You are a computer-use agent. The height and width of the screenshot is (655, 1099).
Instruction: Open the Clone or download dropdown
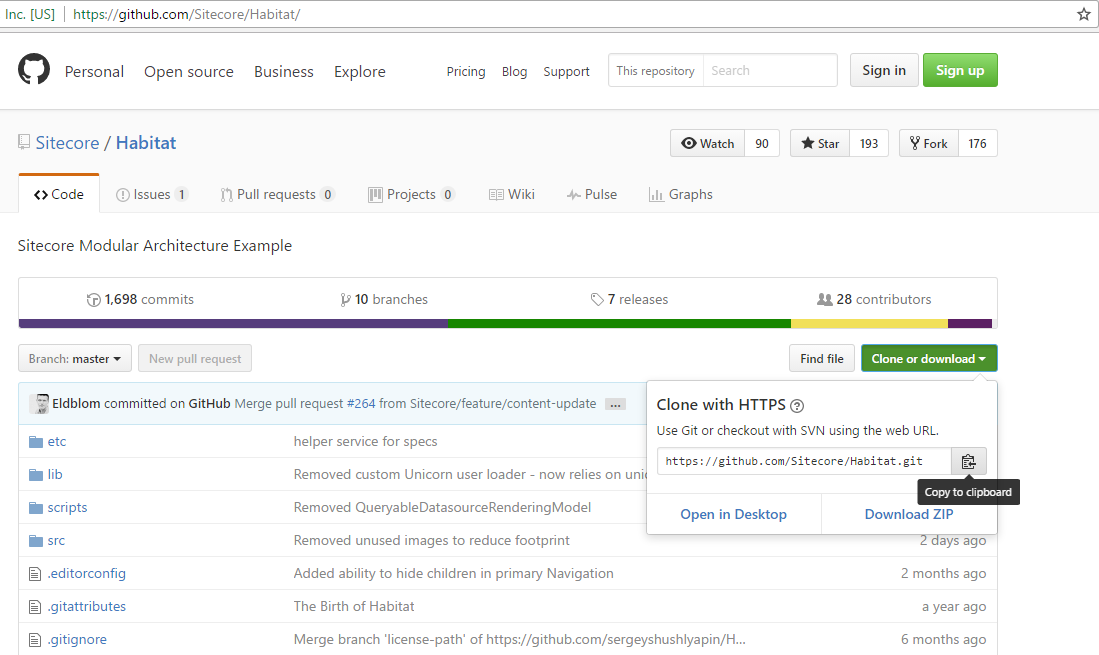coord(928,358)
